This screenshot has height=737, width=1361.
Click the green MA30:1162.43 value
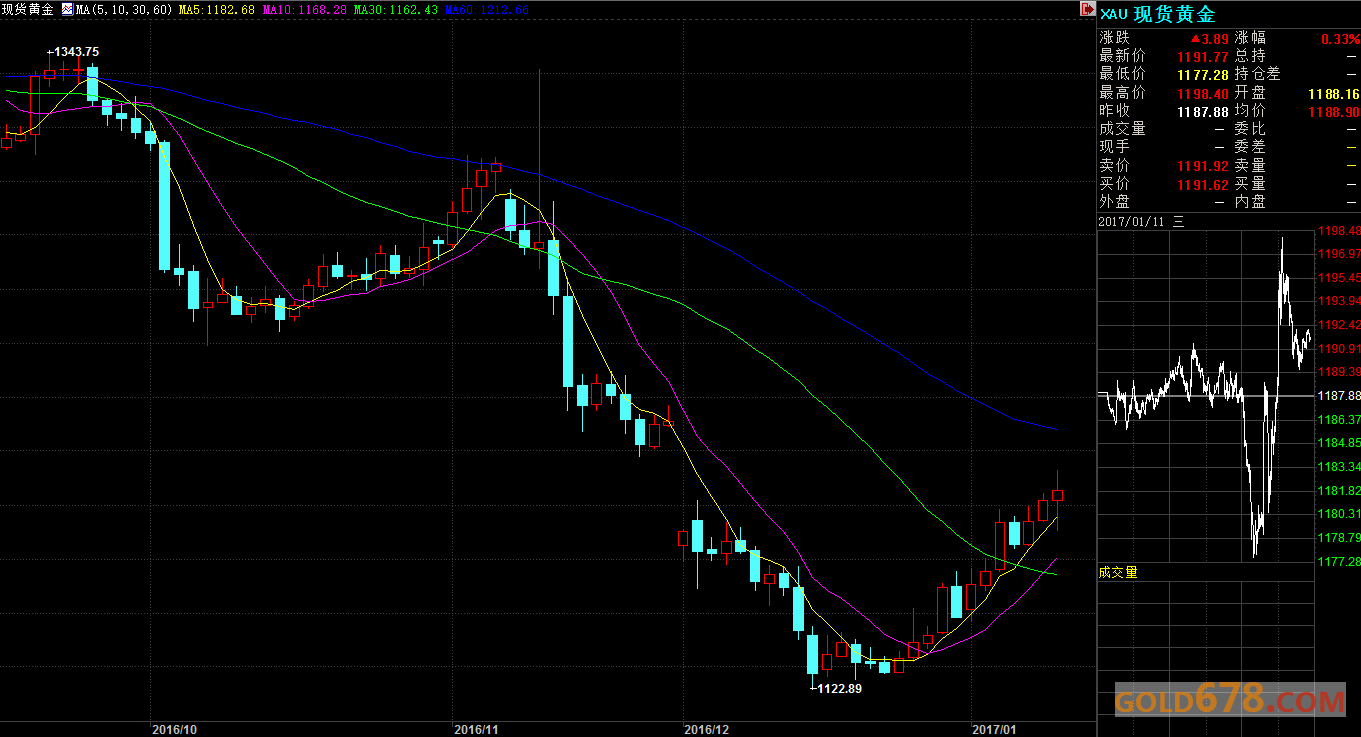(397, 9)
